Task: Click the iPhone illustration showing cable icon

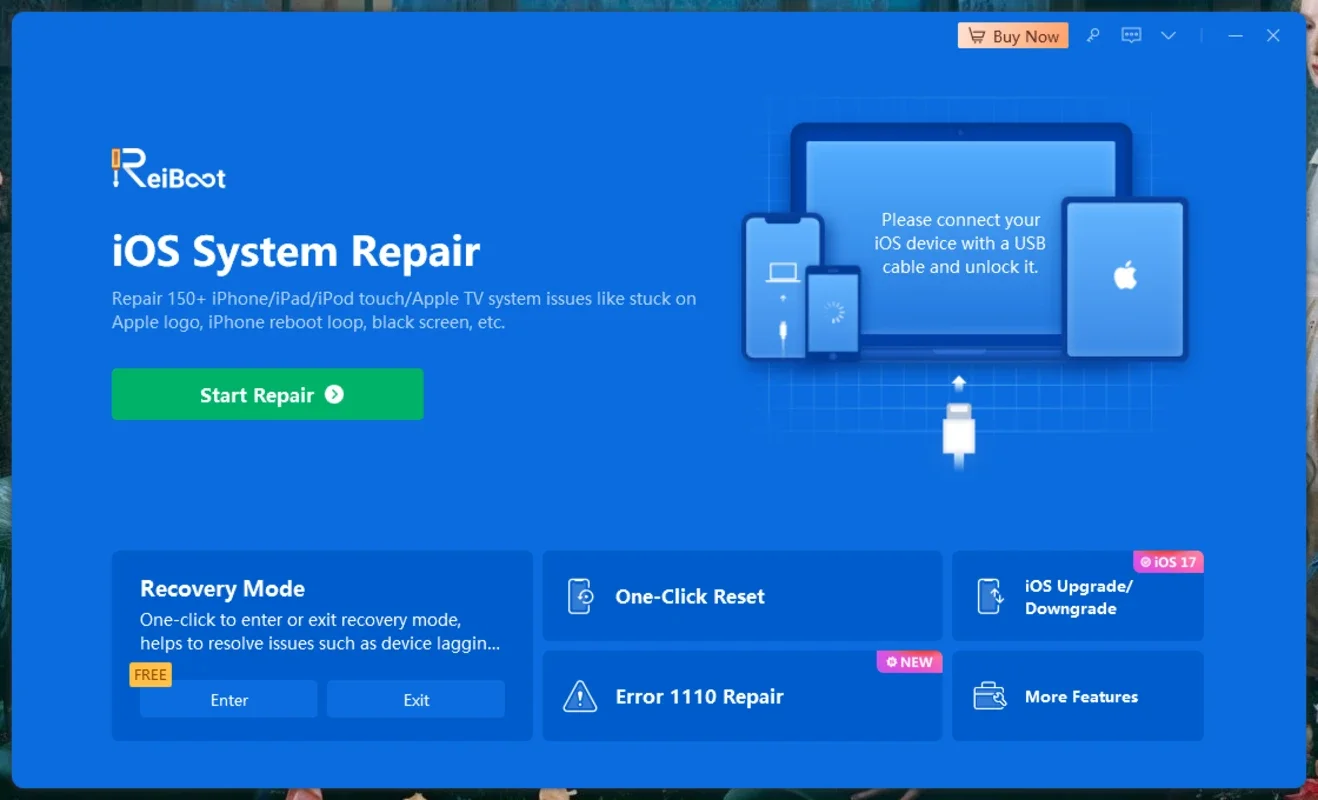Action: tap(783, 286)
